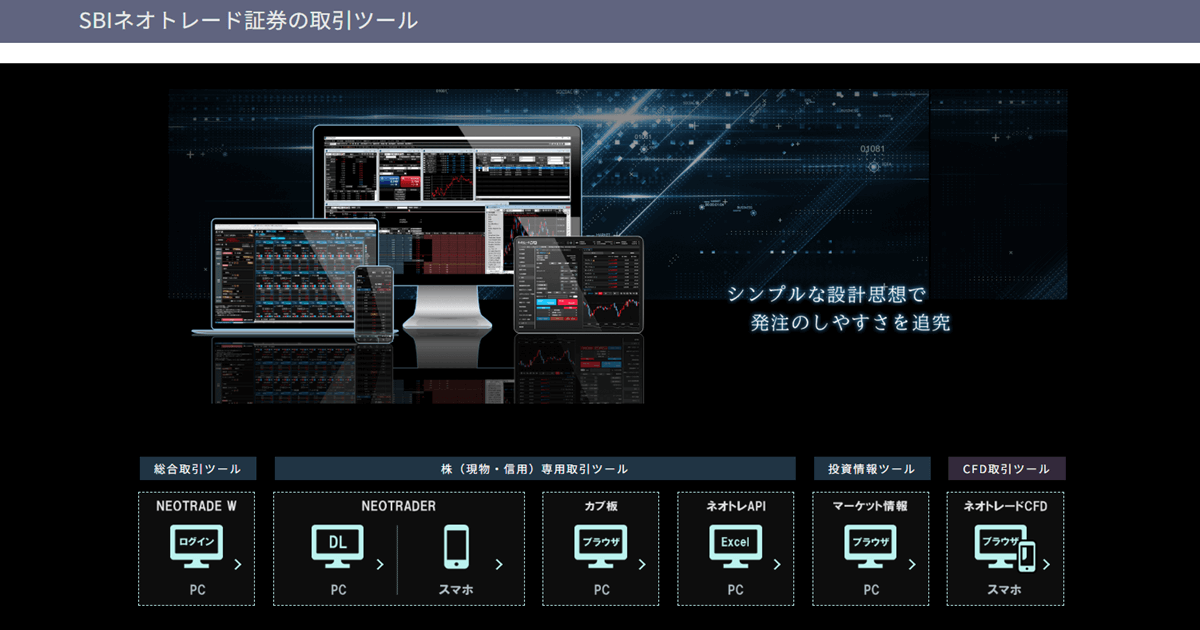Click the スマホ label under NEOTRADER
This screenshot has width=1200, height=630.
tap(456, 590)
